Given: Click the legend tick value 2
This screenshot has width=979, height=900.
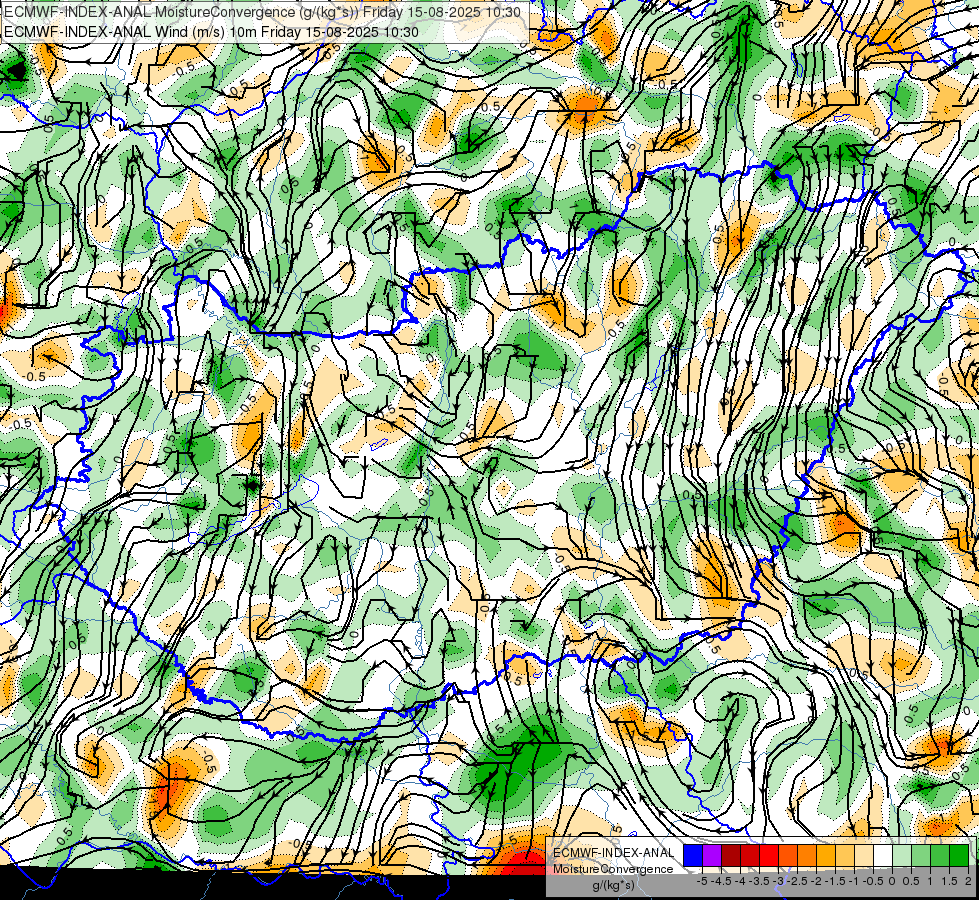Looking at the screenshot, I should tap(968, 881).
